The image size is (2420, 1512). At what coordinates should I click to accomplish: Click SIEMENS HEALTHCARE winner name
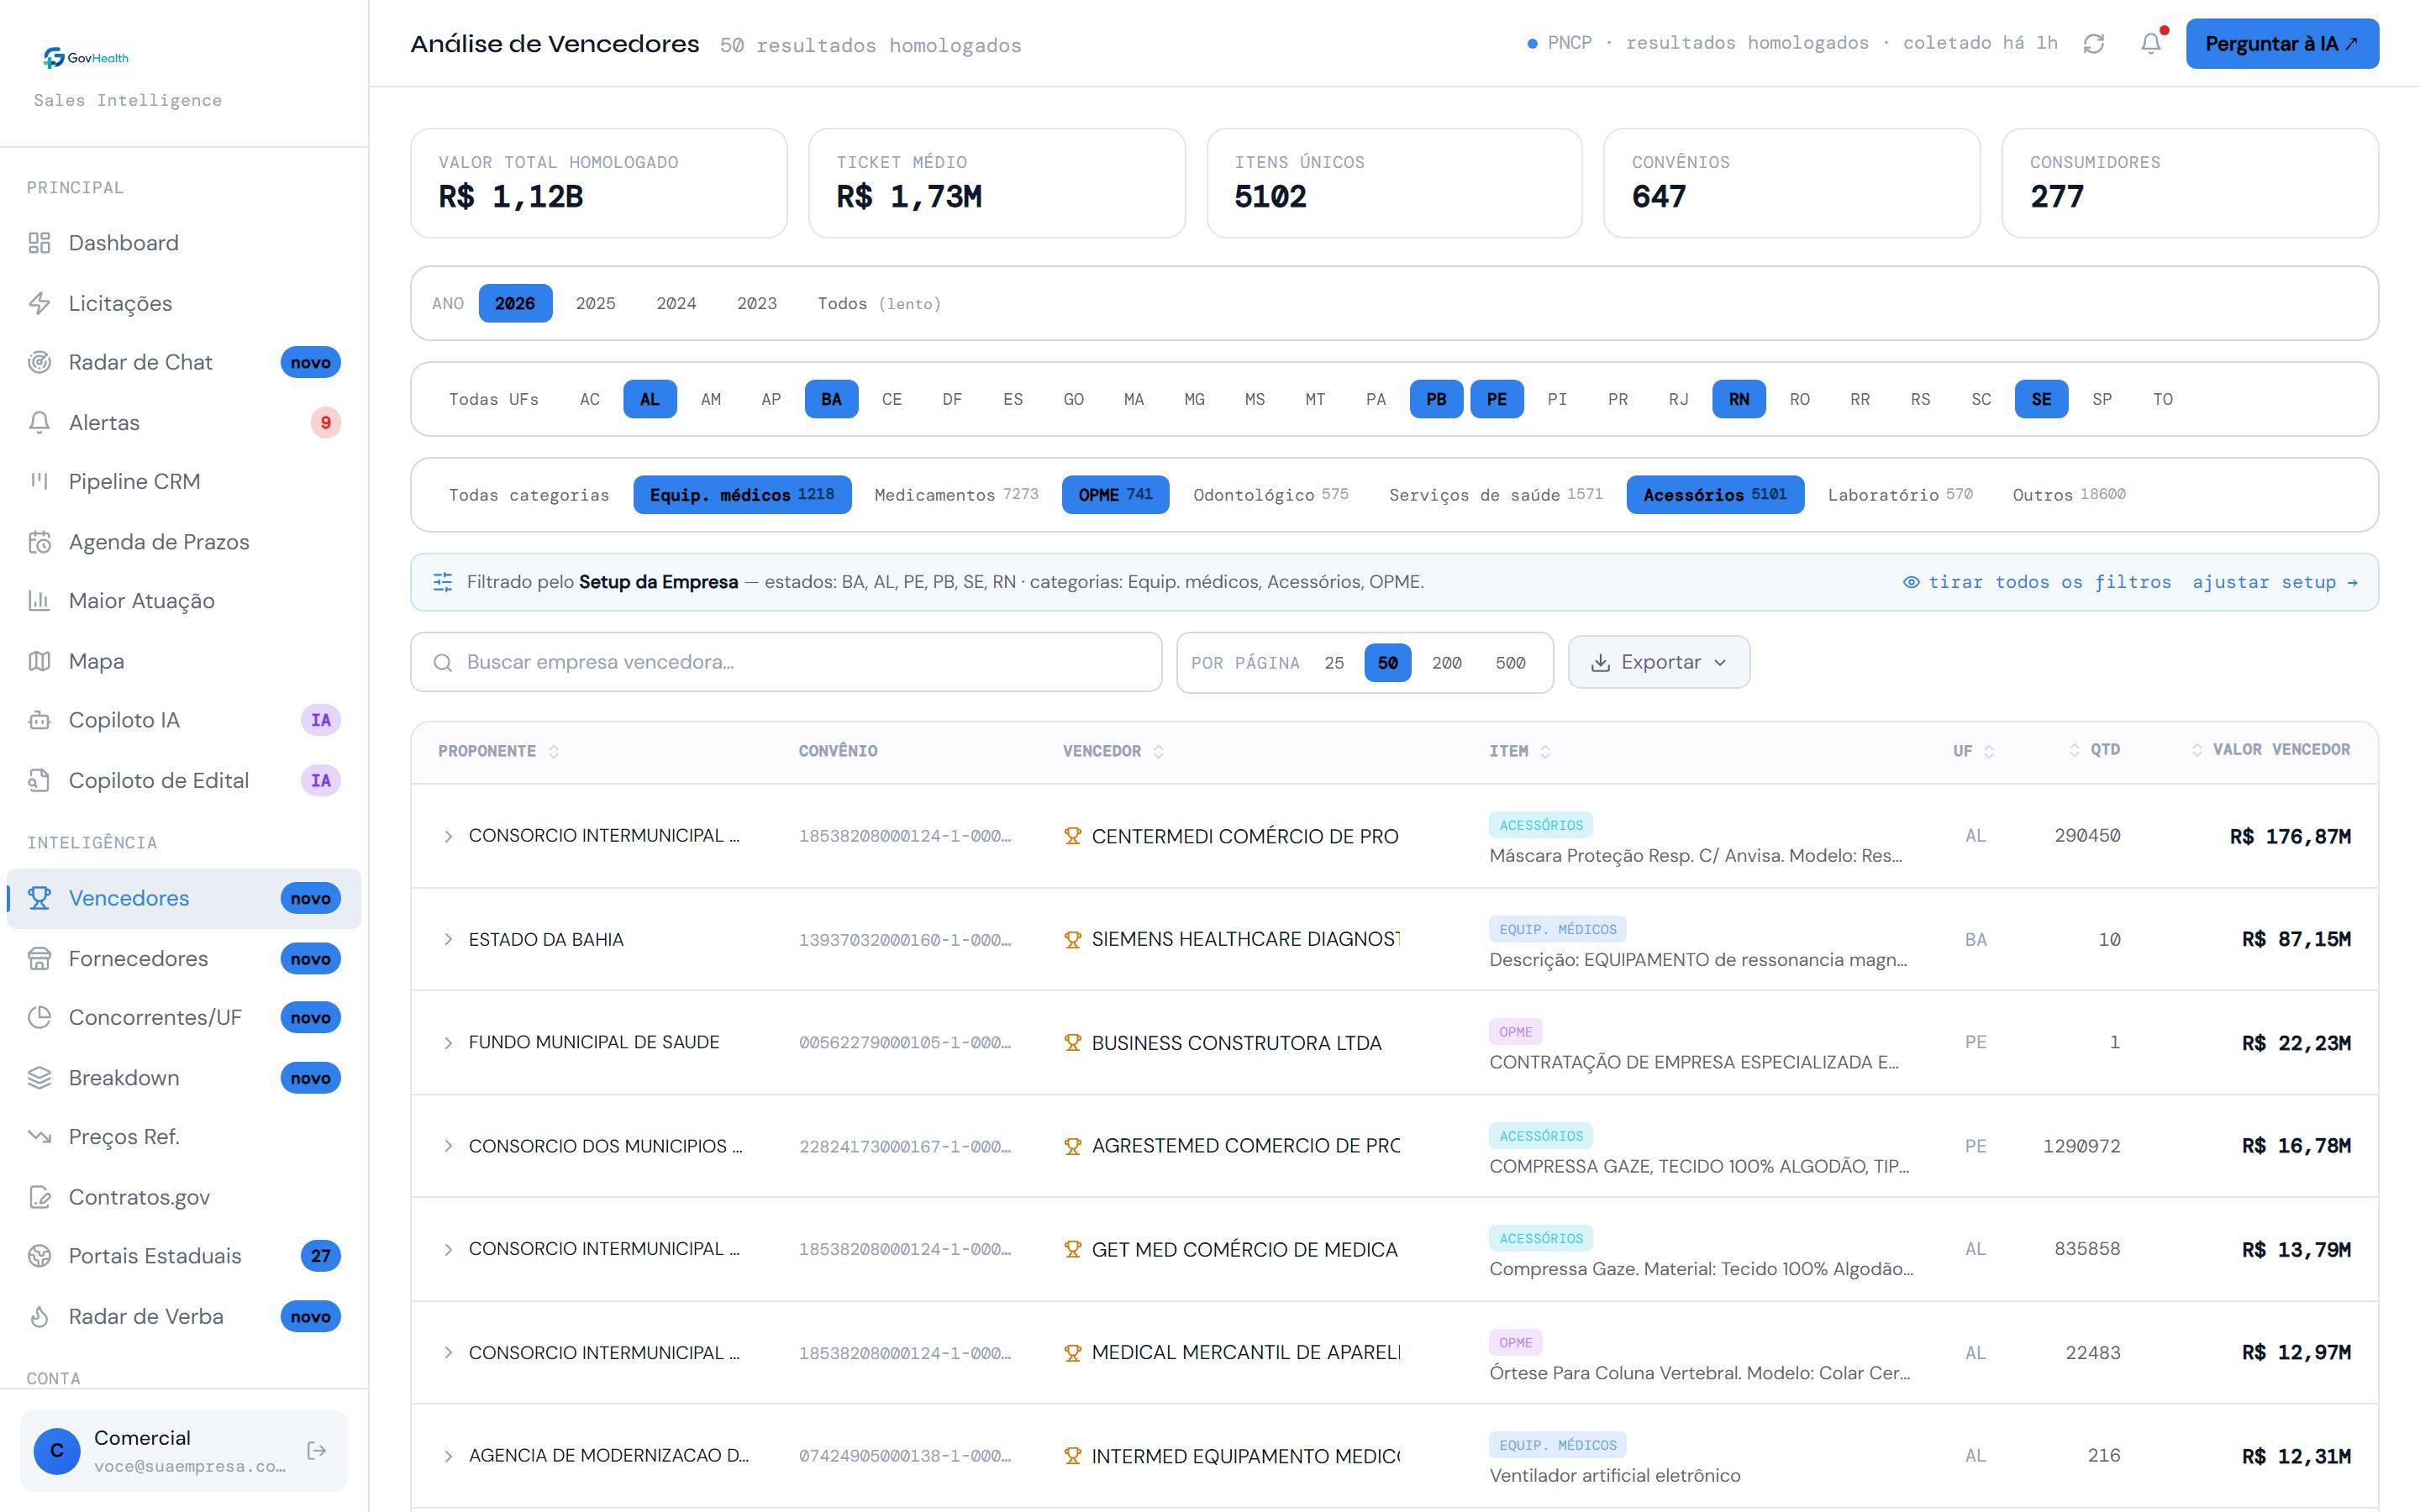[x=1245, y=939]
